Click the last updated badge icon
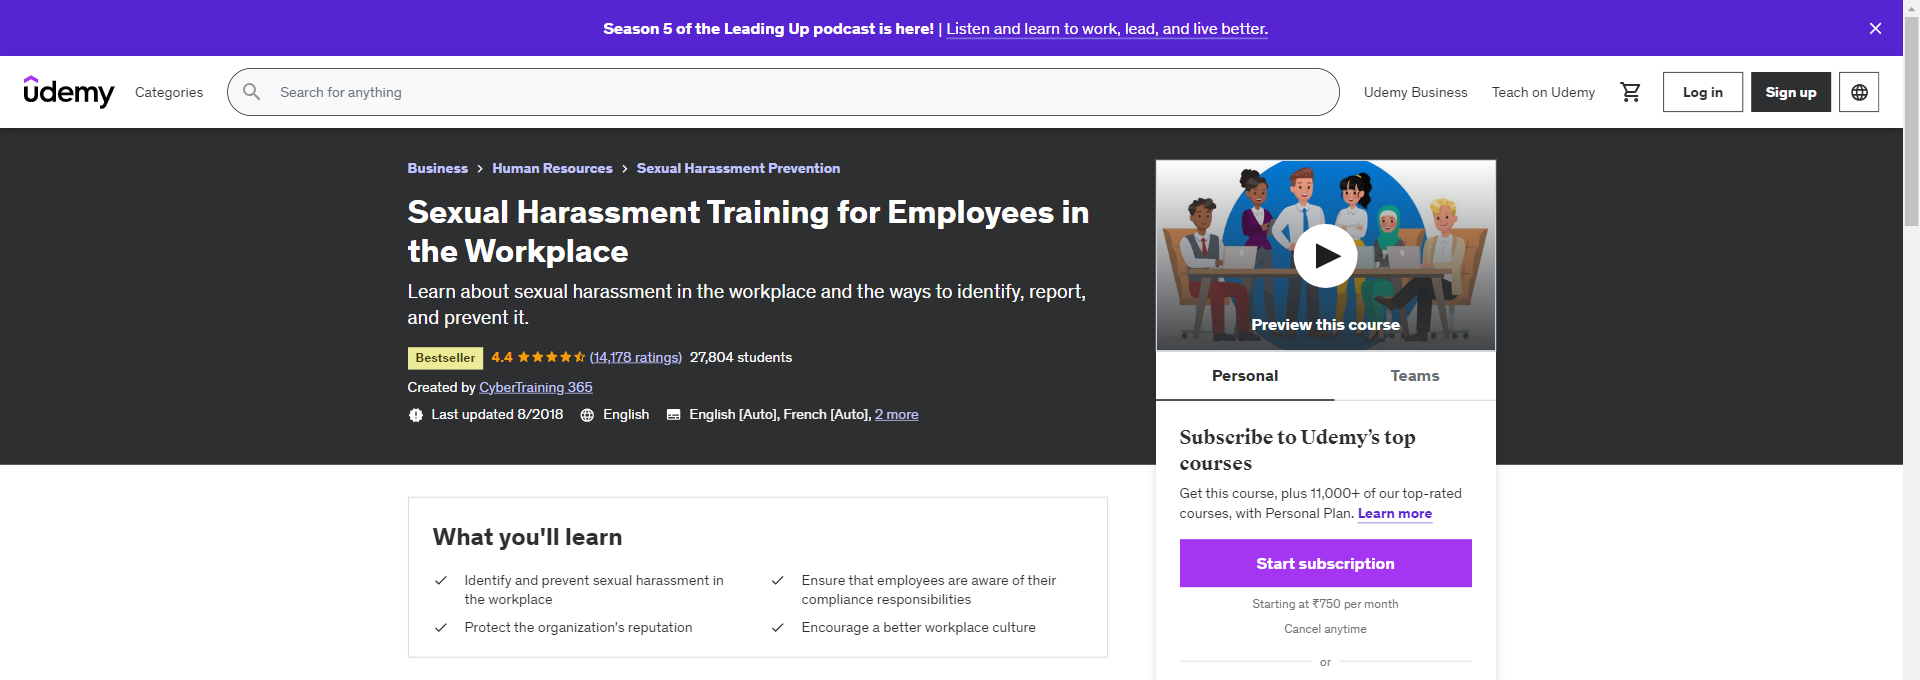1920x680 pixels. (415, 415)
